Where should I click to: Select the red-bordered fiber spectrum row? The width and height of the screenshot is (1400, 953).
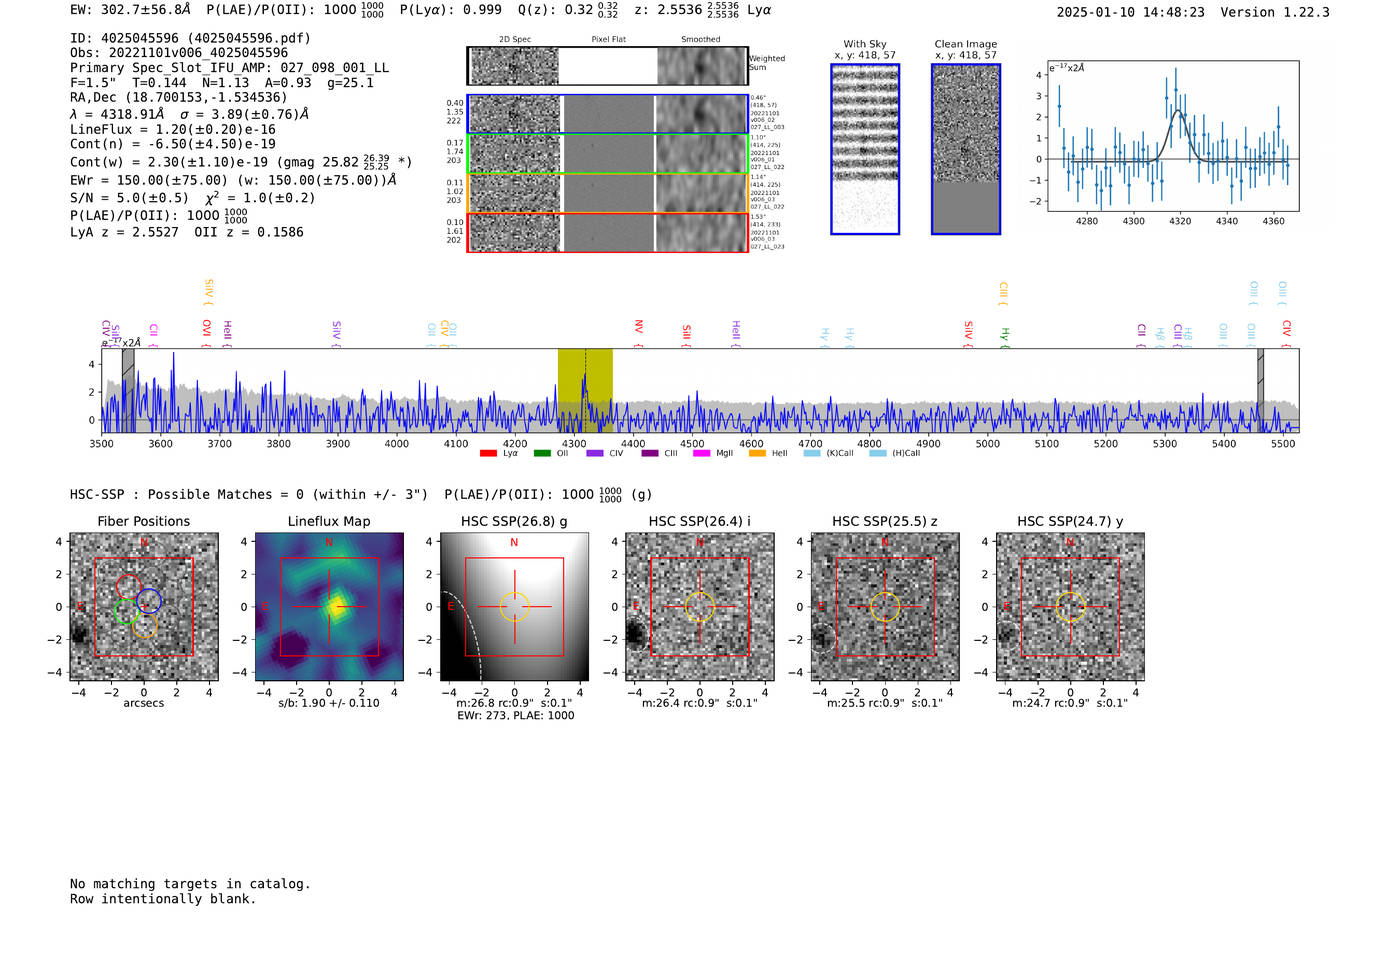pos(607,232)
